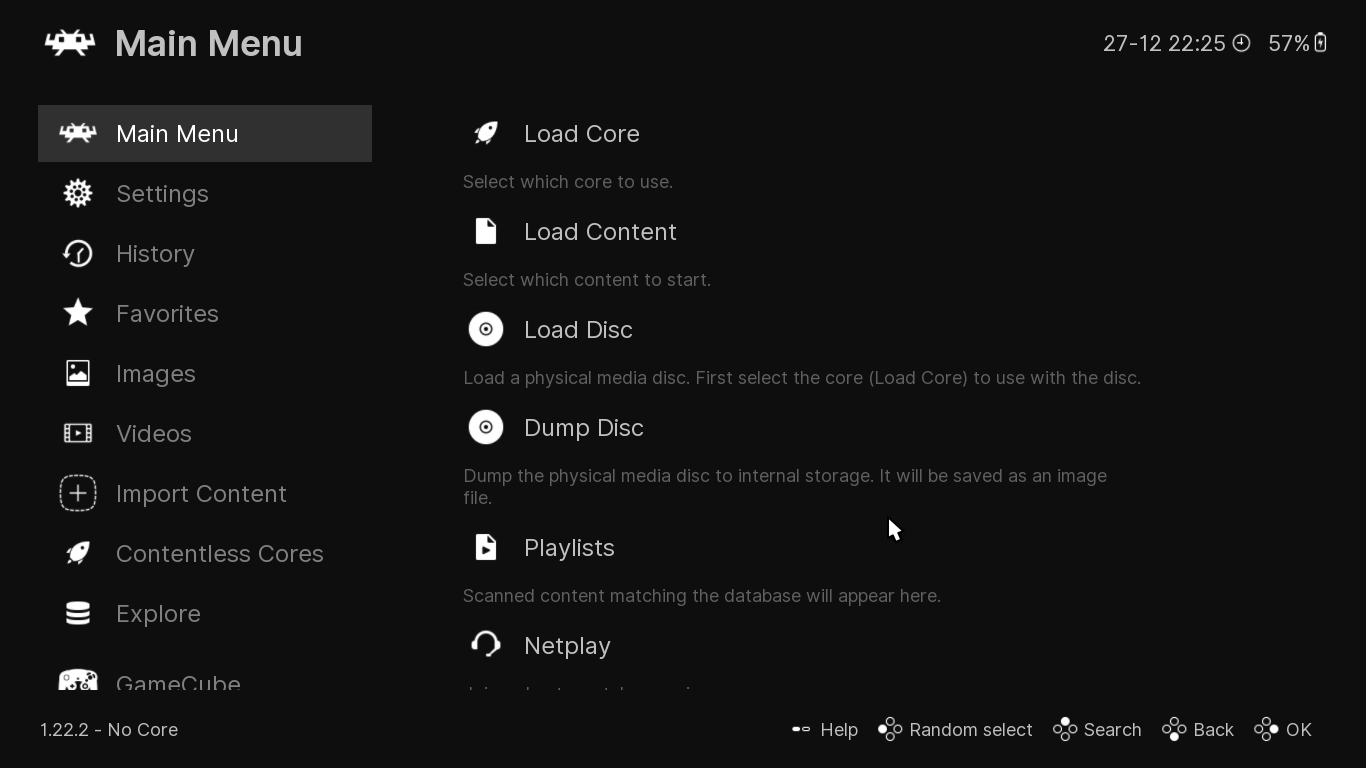Open the Settings sidebar entry
The width and height of the screenshot is (1366, 768).
(x=205, y=193)
